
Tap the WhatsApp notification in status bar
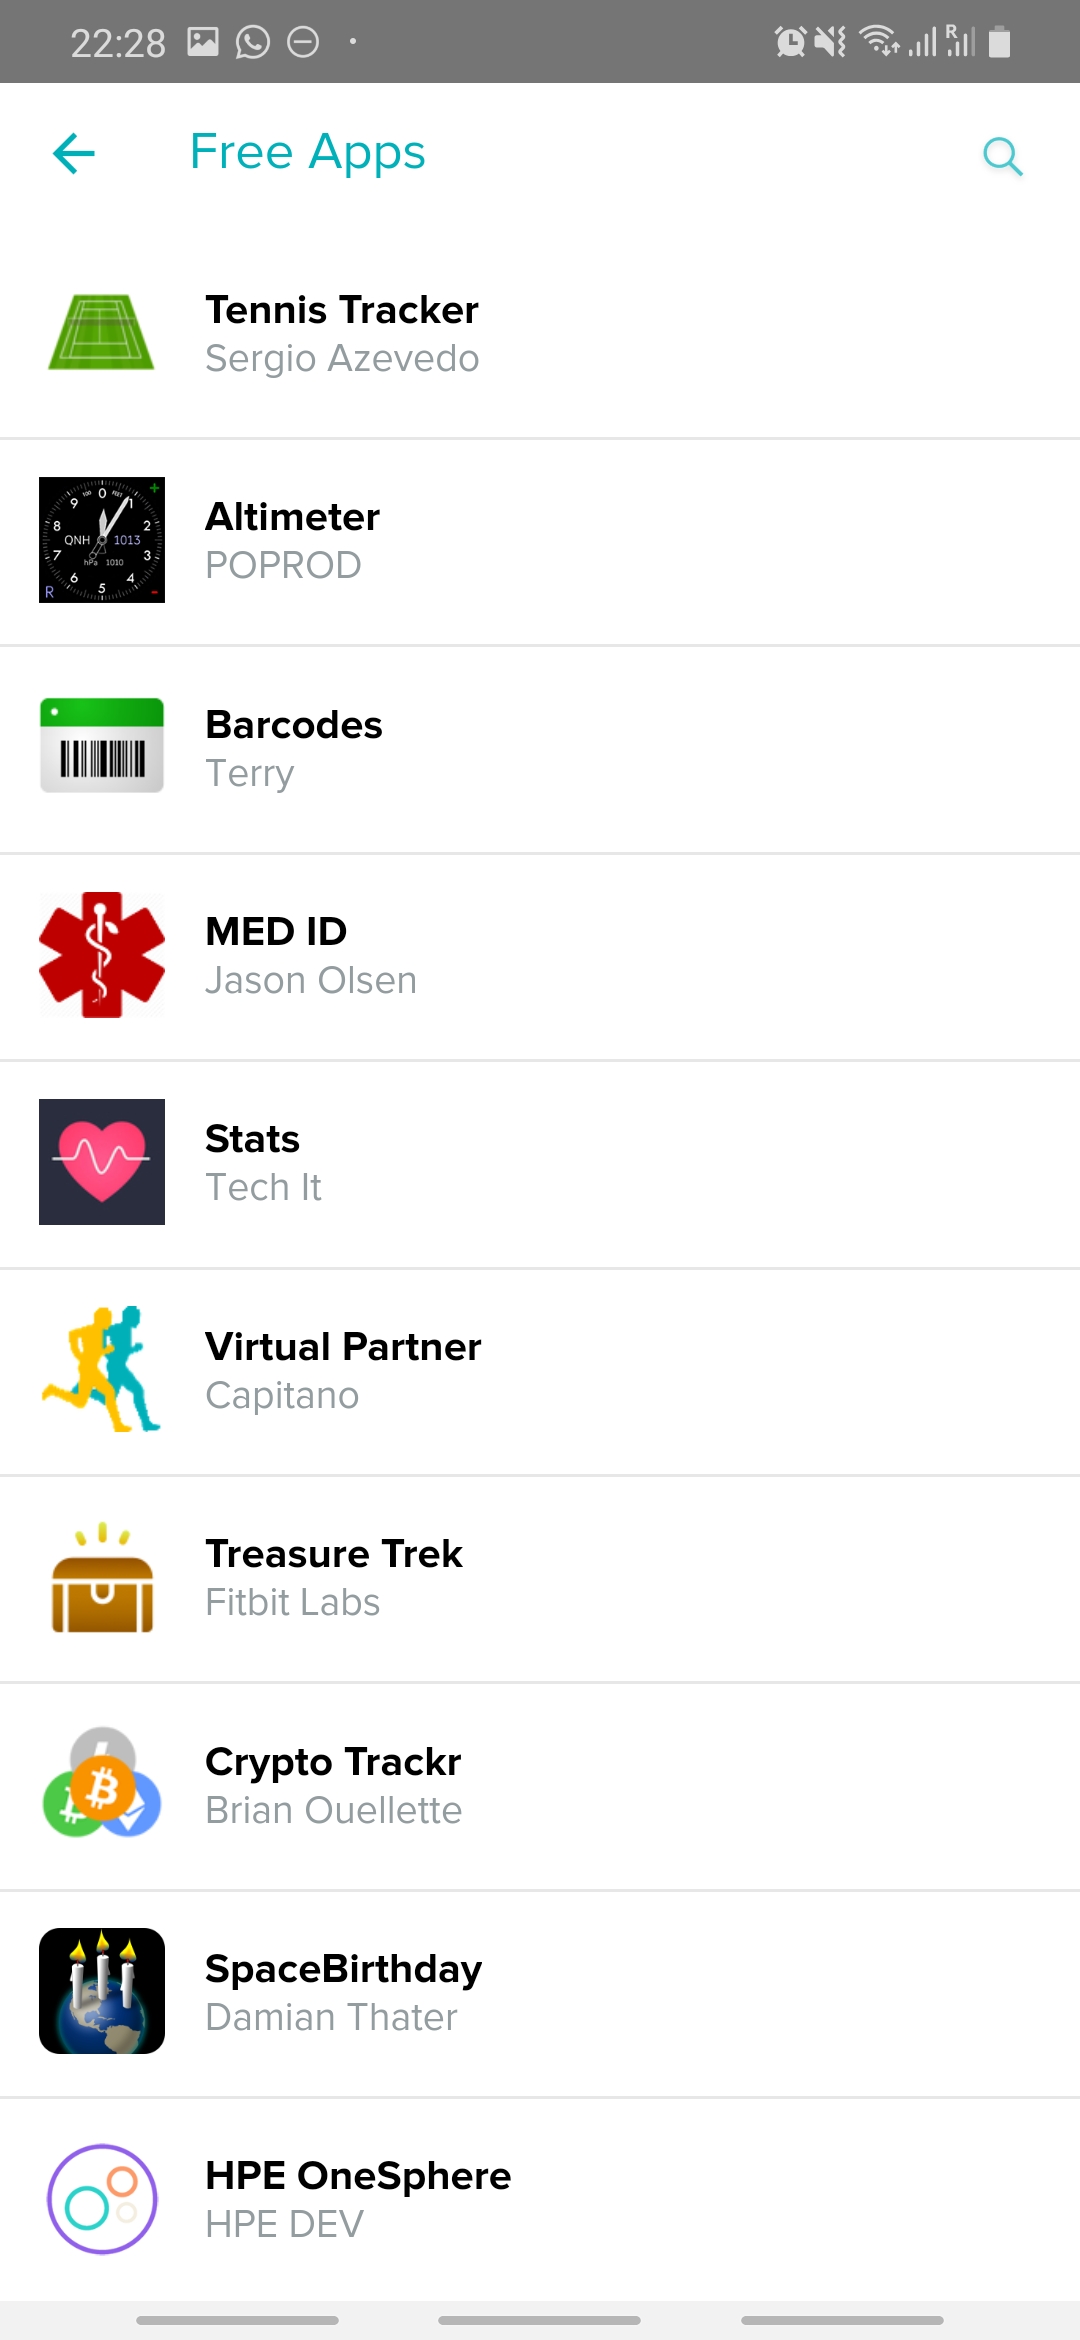(x=253, y=42)
